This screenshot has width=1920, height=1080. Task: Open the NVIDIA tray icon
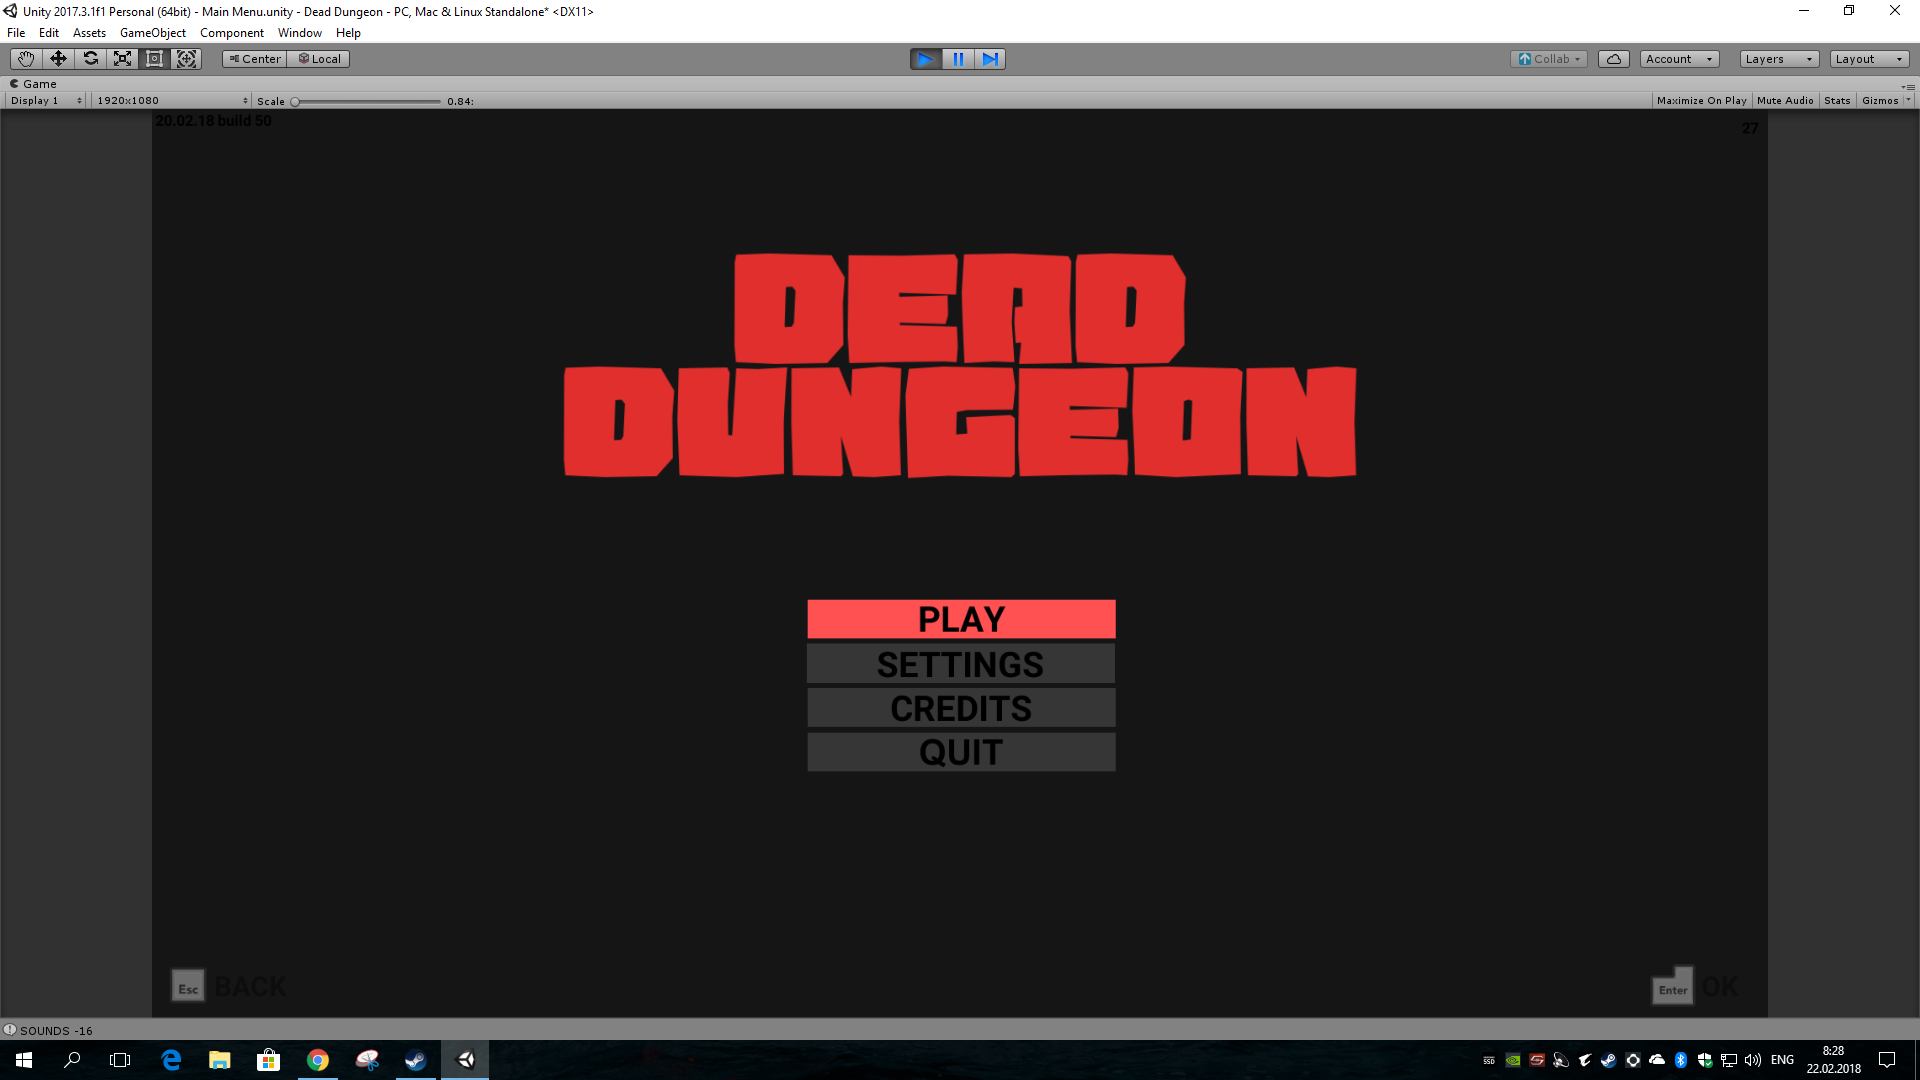[1513, 1060]
